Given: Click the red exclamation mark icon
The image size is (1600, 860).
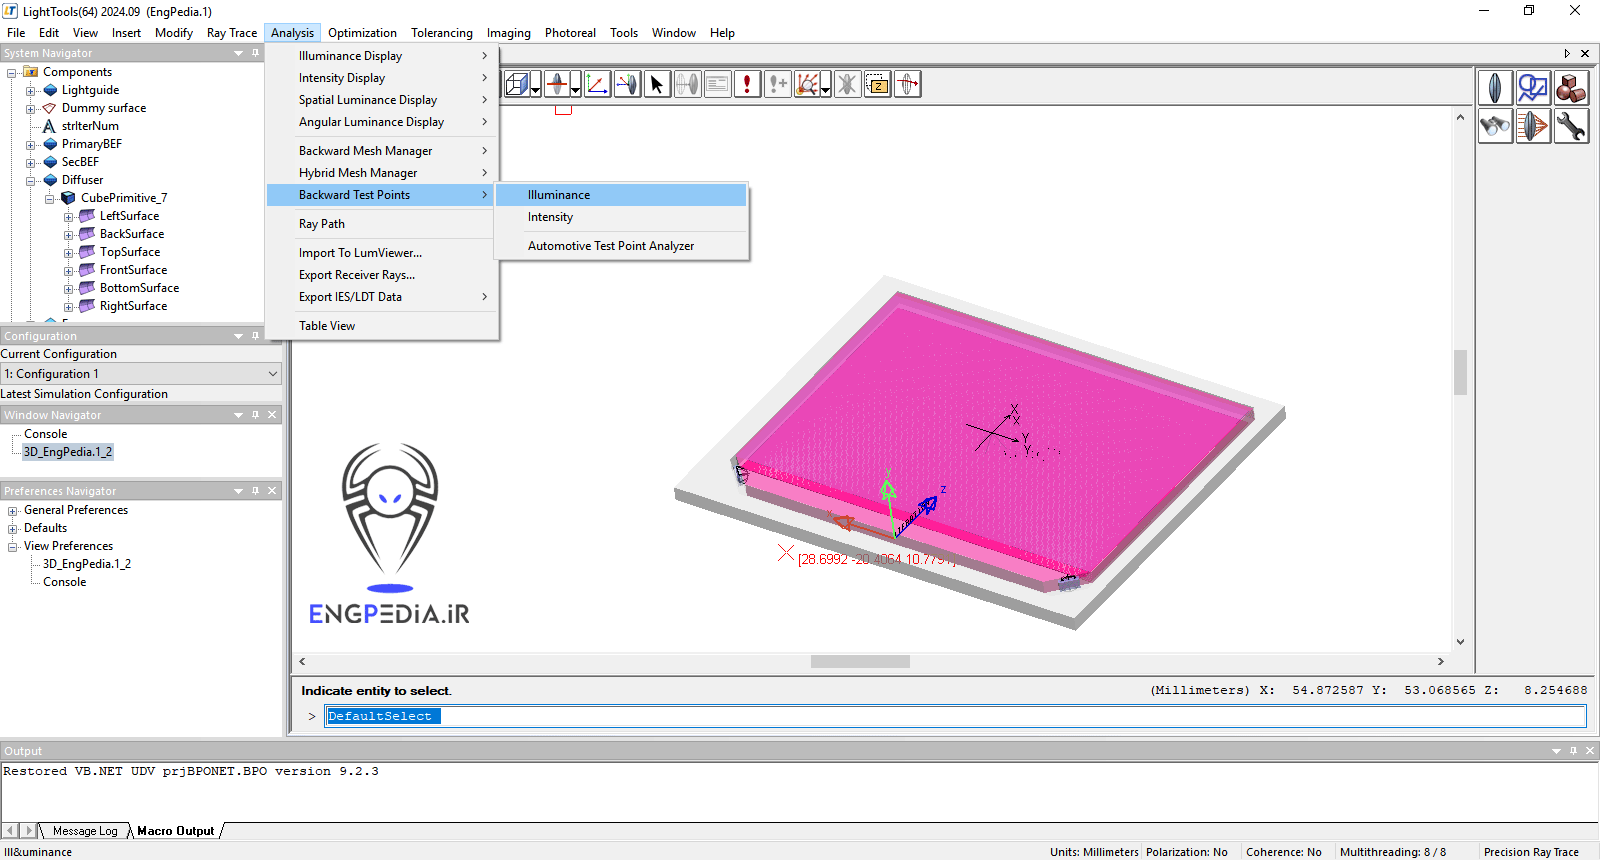Looking at the screenshot, I should [x=747, y=84].
